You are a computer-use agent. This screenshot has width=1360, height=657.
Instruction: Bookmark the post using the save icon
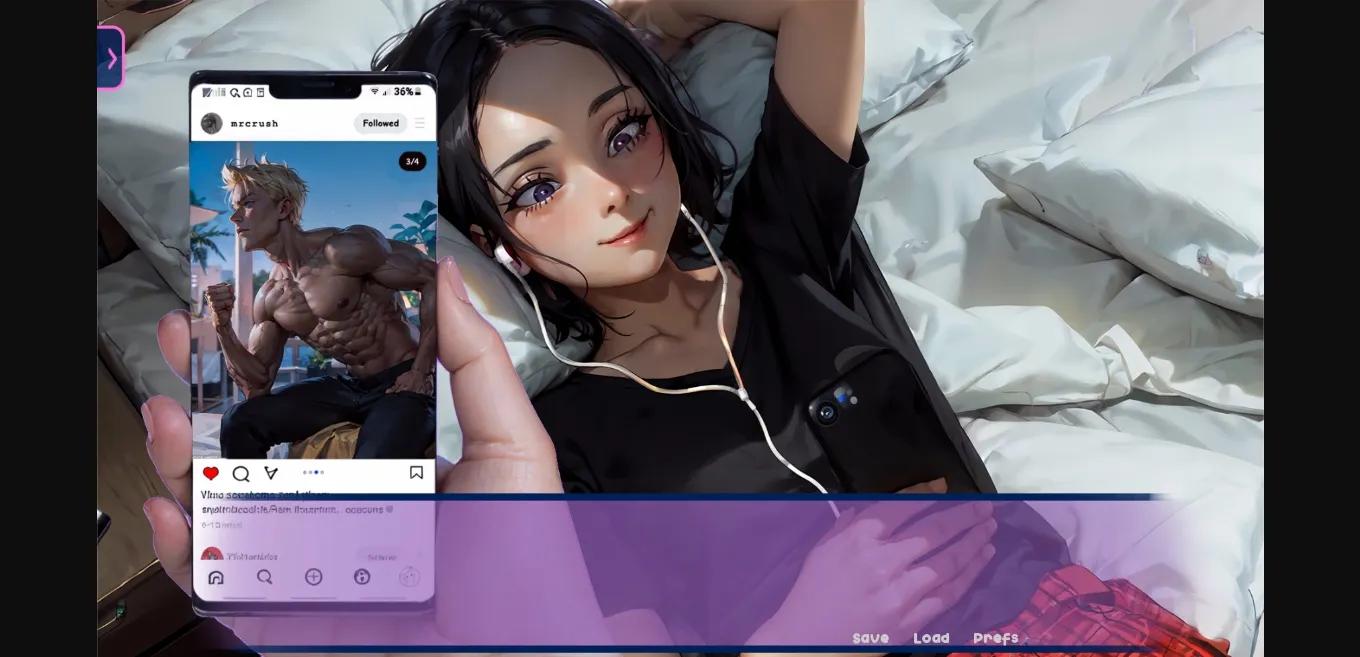tap(416, 473)
